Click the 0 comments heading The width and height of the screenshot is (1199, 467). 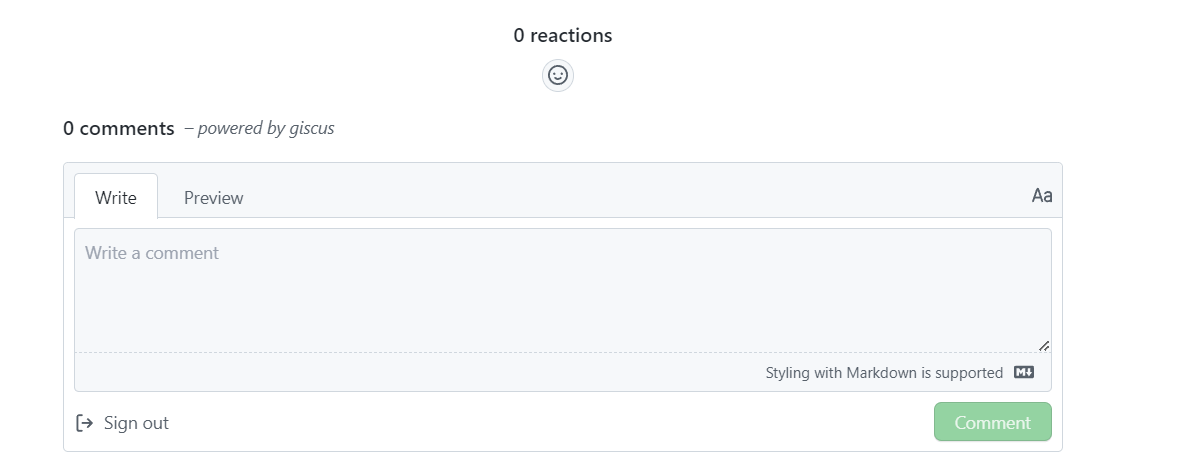pyautogui.click(x=118, y=128)
